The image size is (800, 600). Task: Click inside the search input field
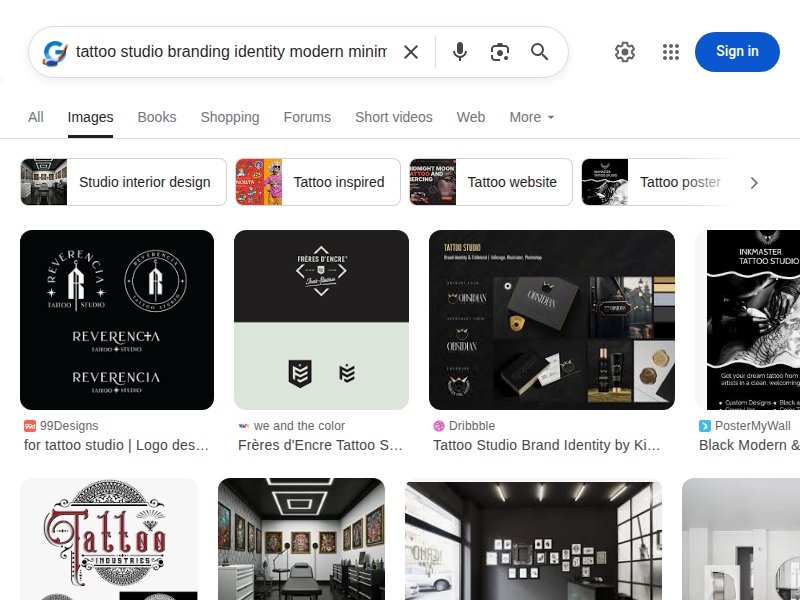click(x=230, y=52)
